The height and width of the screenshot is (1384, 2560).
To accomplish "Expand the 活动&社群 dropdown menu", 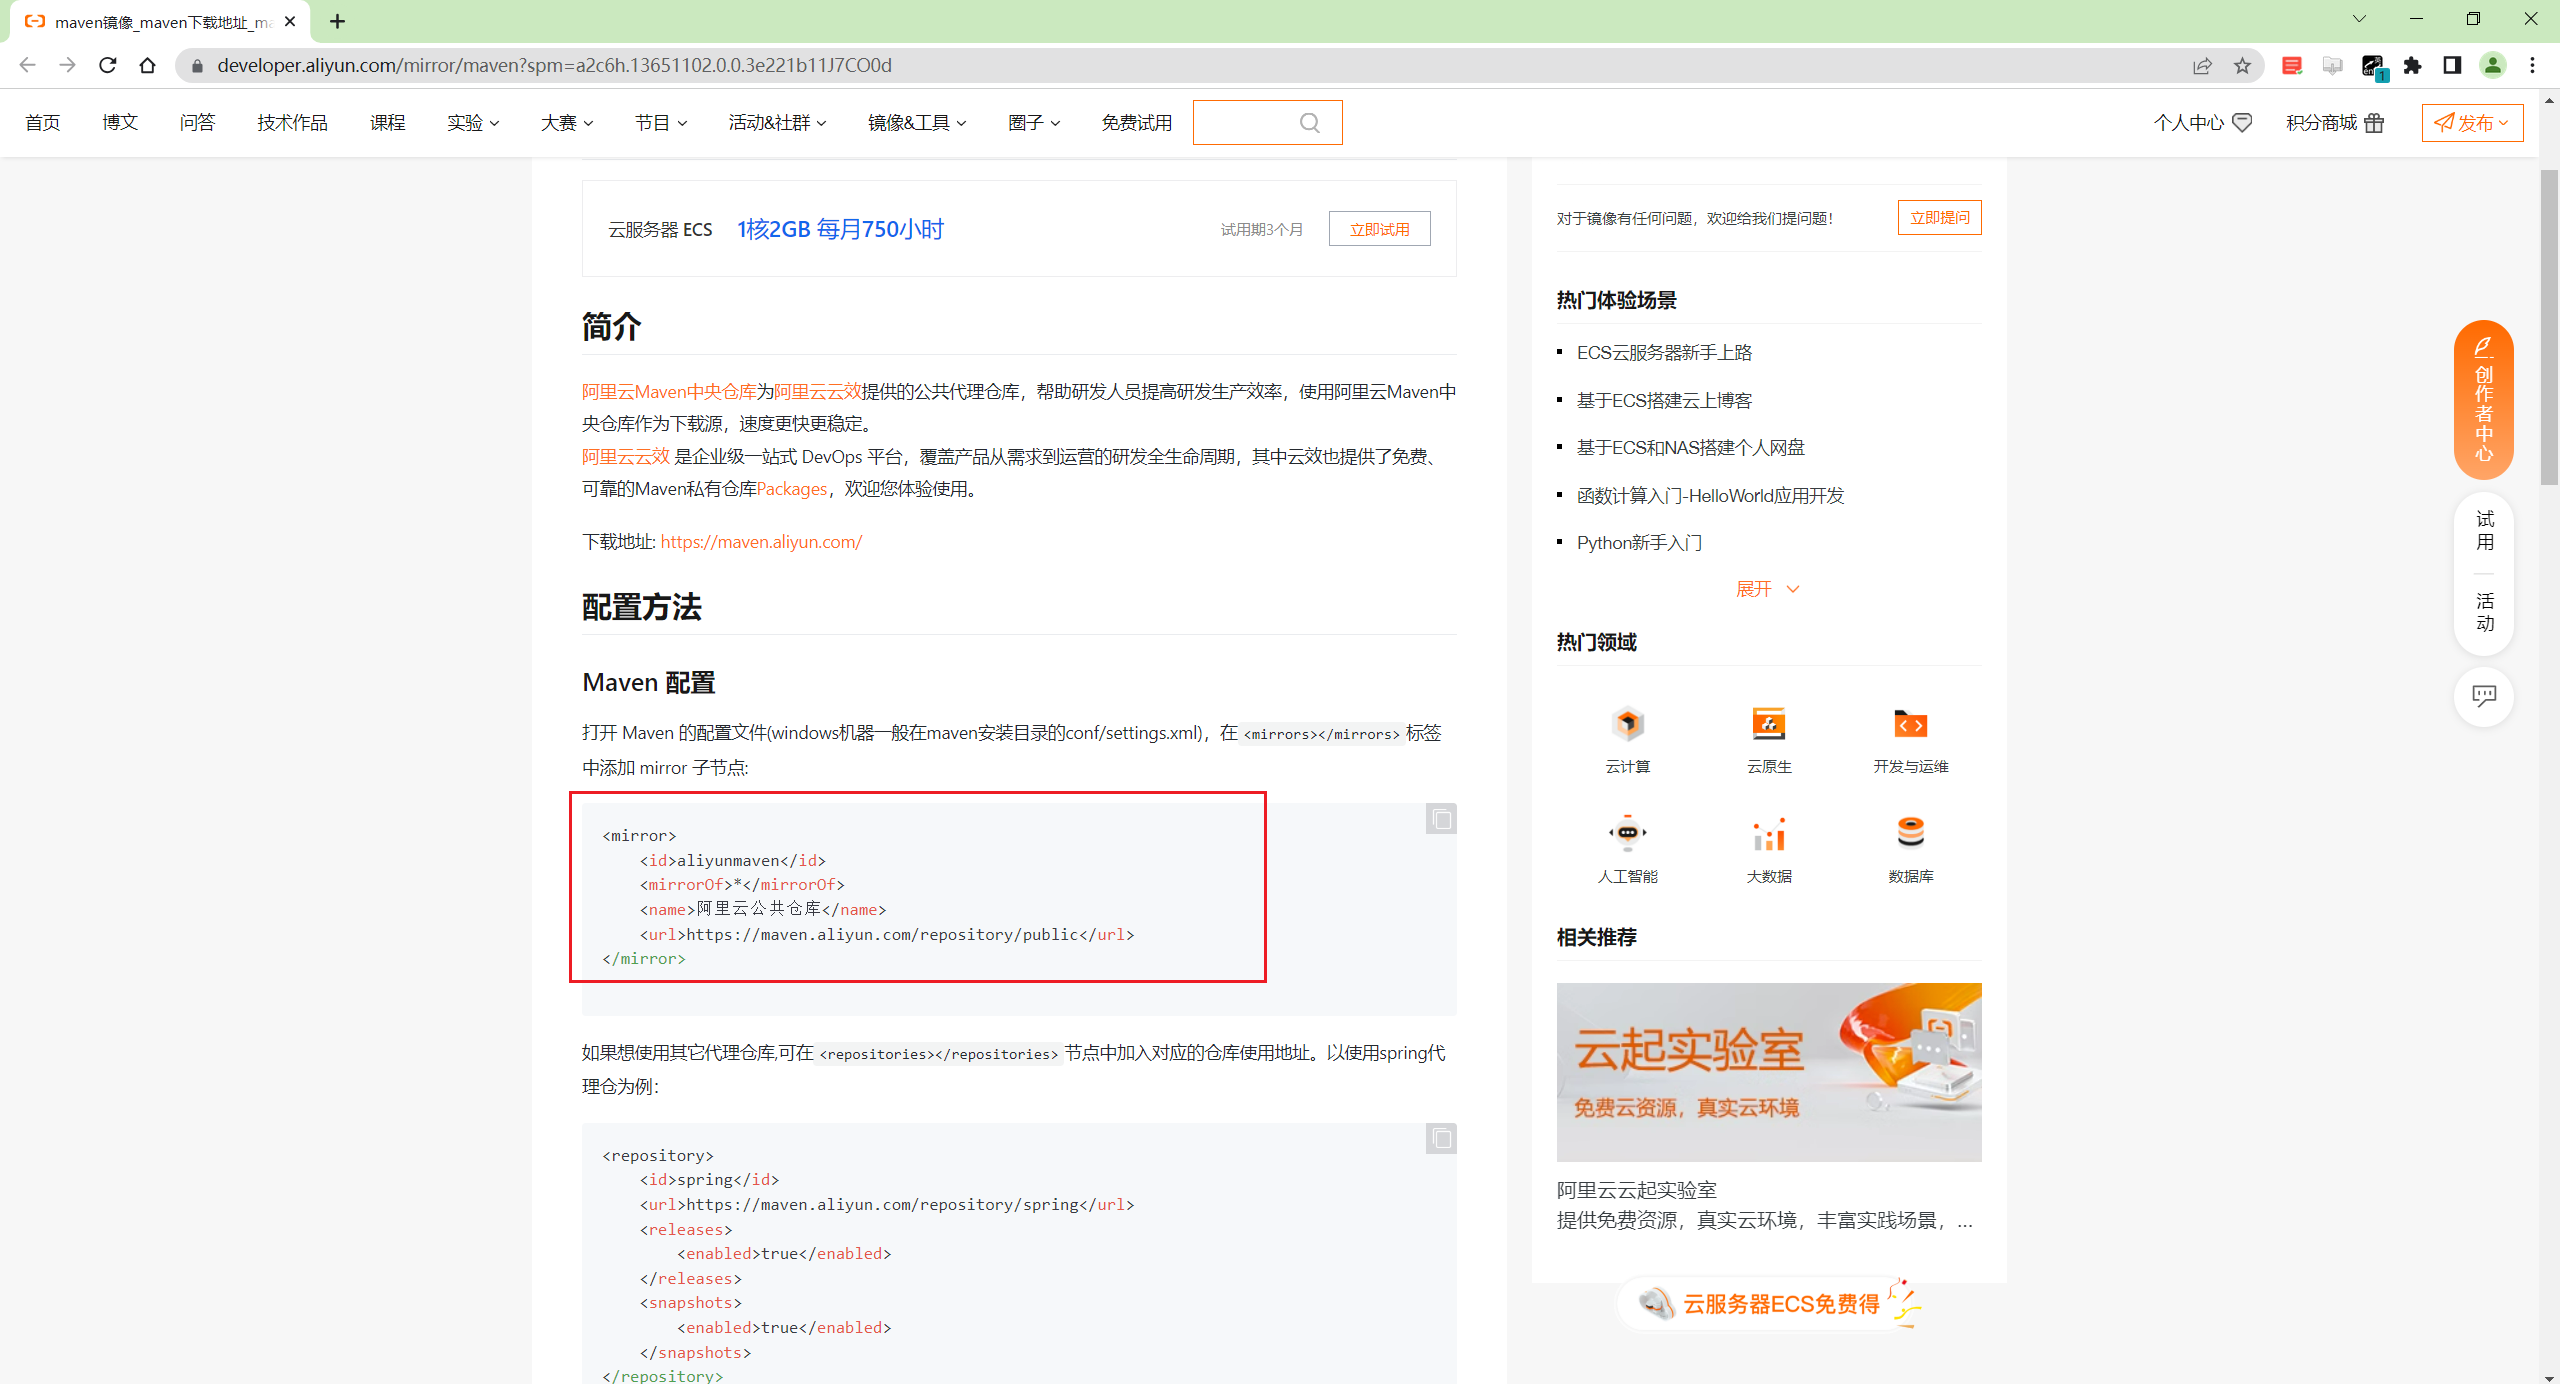I will (777, 122).
